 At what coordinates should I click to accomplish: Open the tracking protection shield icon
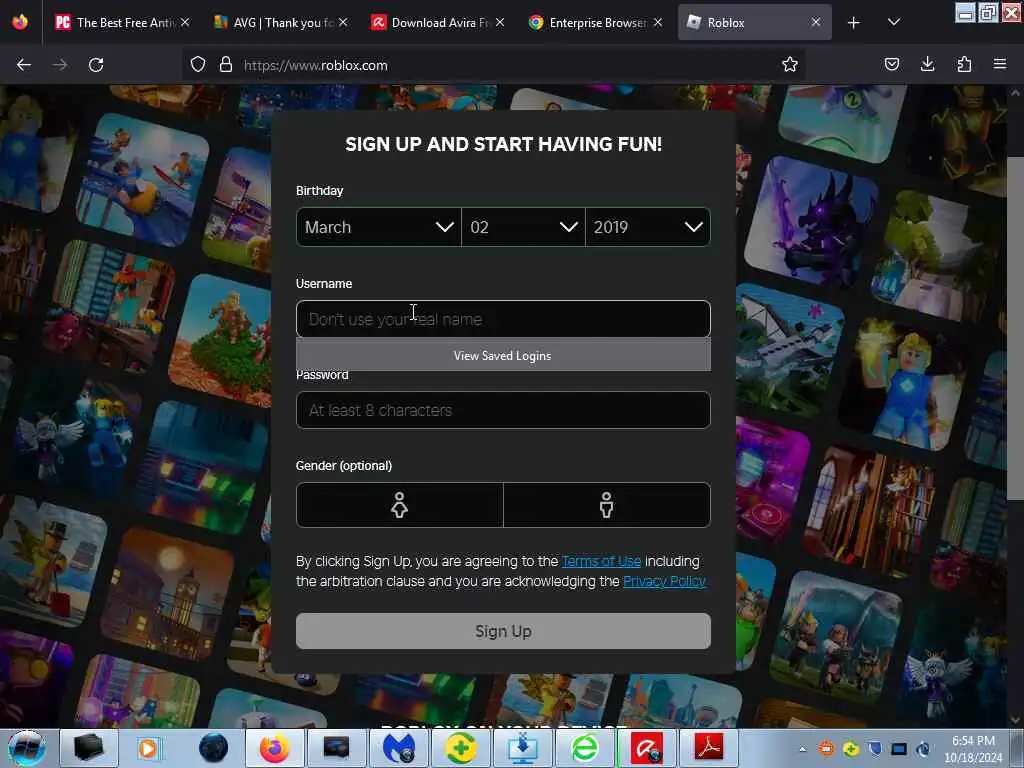(198, 65)
